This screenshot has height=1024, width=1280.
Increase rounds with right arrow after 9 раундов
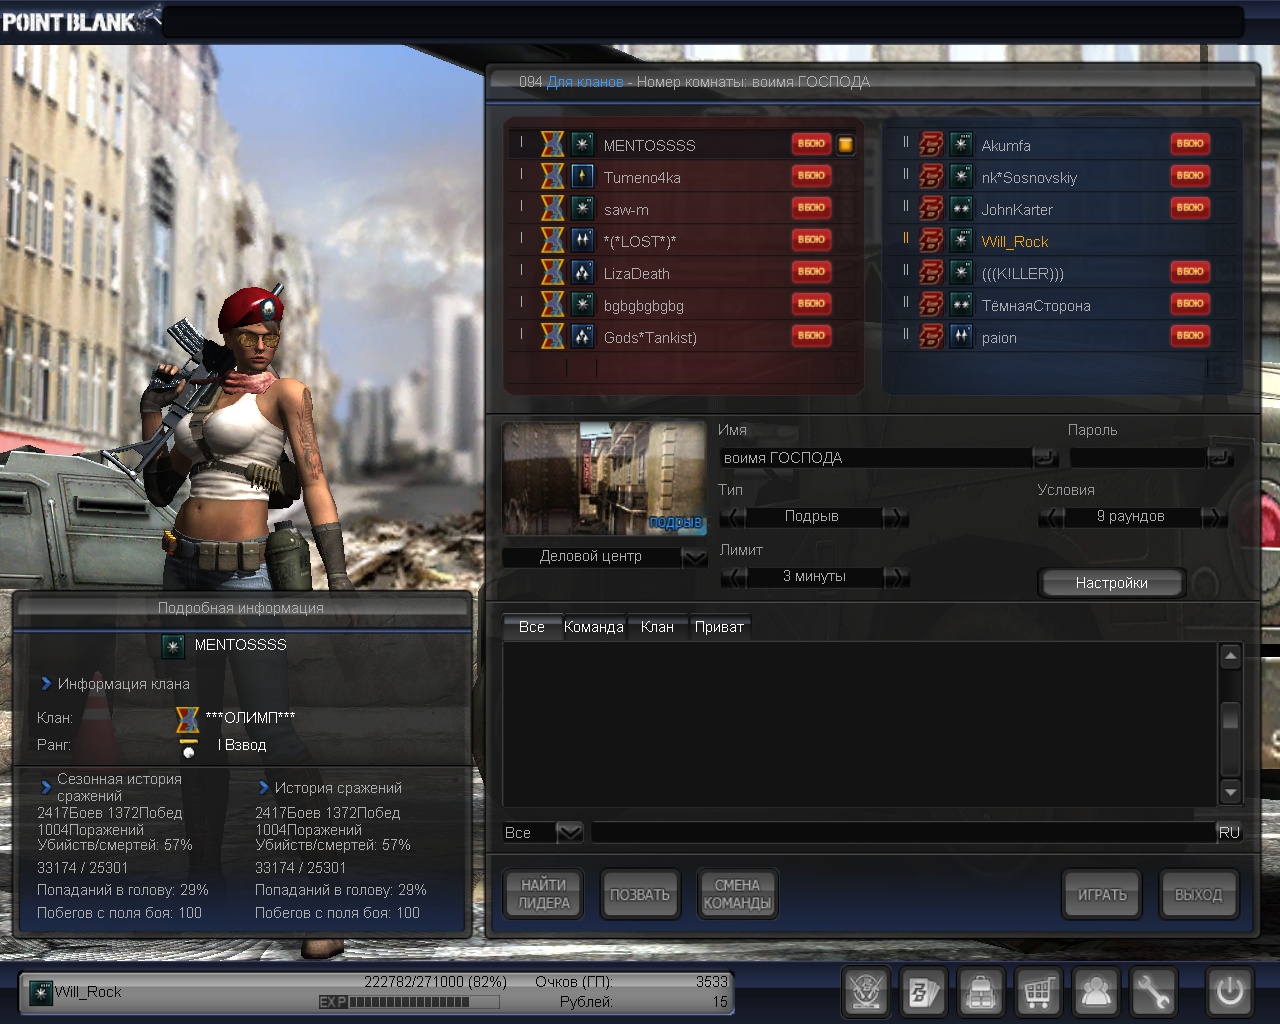[1213, 517]
